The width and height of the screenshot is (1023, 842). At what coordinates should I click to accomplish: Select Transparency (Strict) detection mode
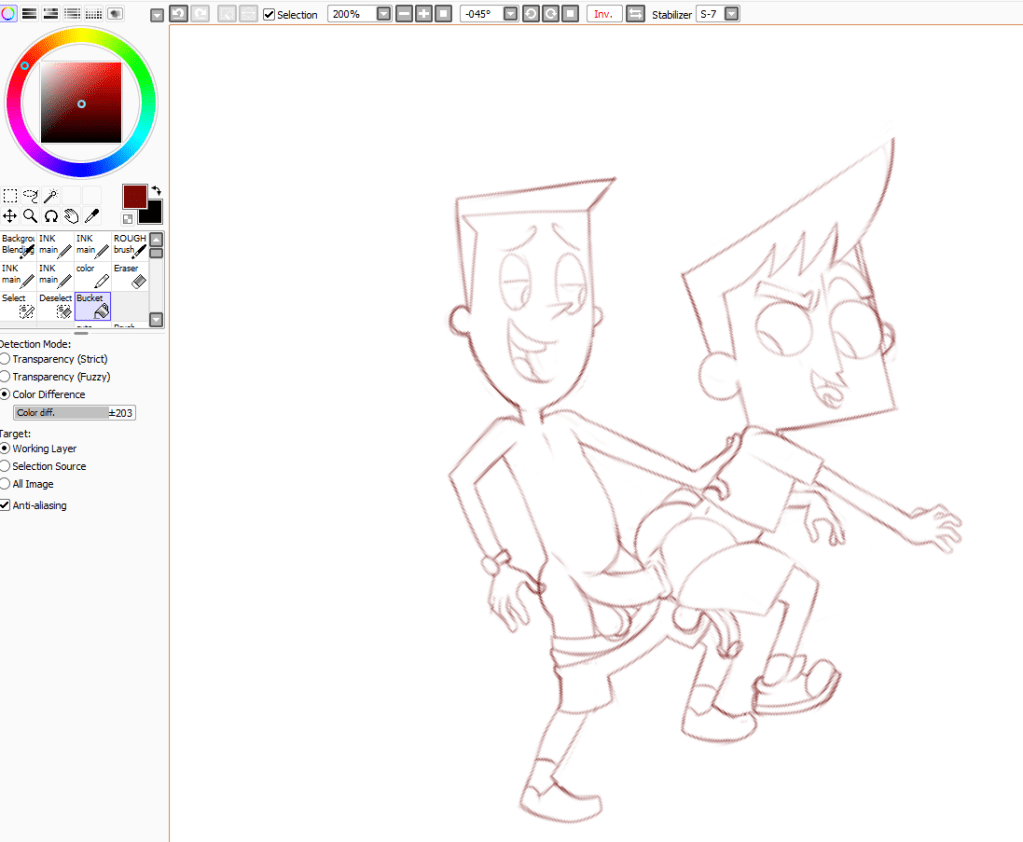coord(5,359)
